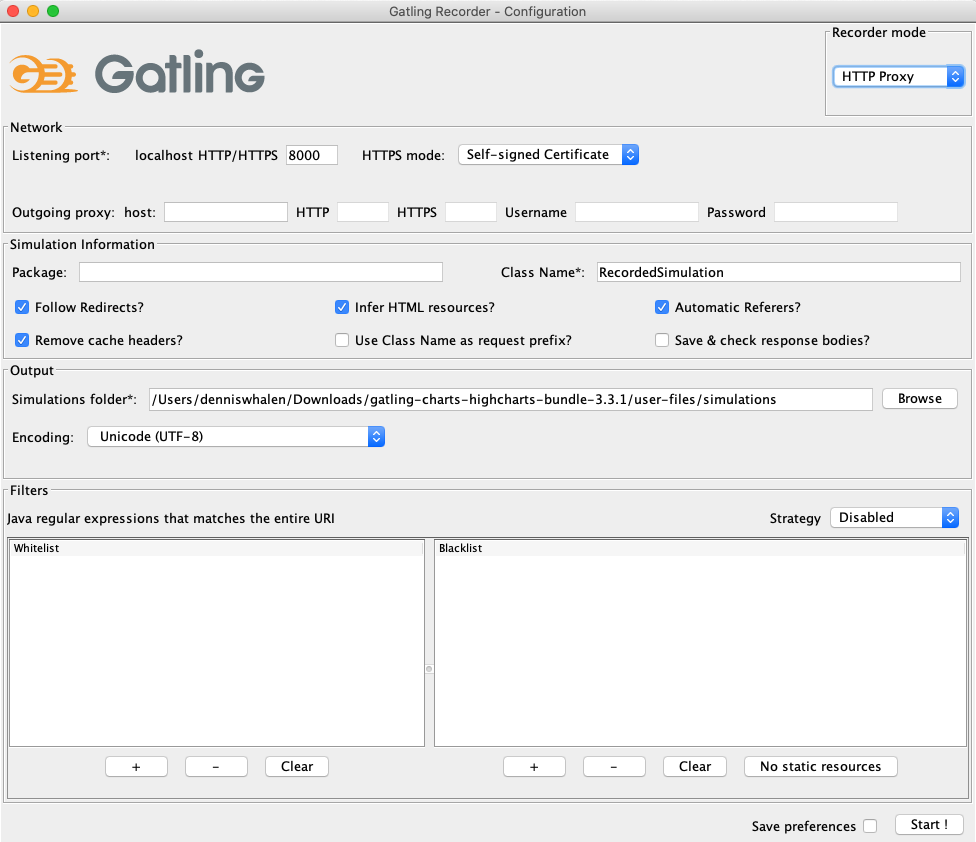Click the Whitelist column header
Screen dimensions: 976x842
tap(217, 548)
